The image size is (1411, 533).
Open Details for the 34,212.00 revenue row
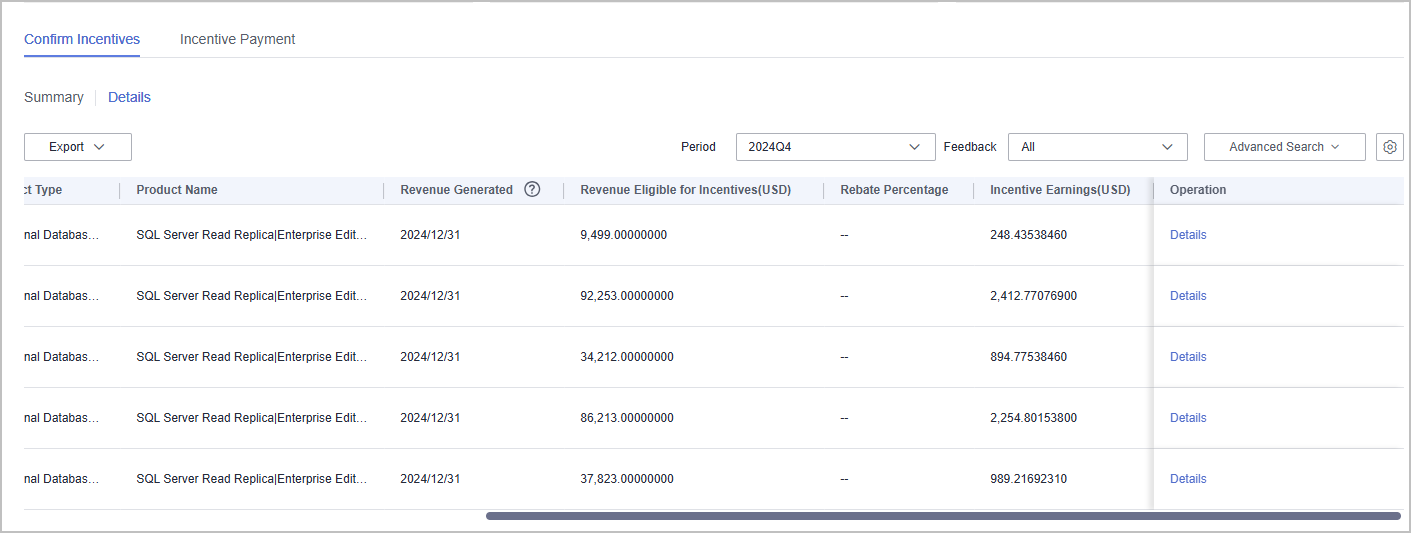tap(1188, 357)
